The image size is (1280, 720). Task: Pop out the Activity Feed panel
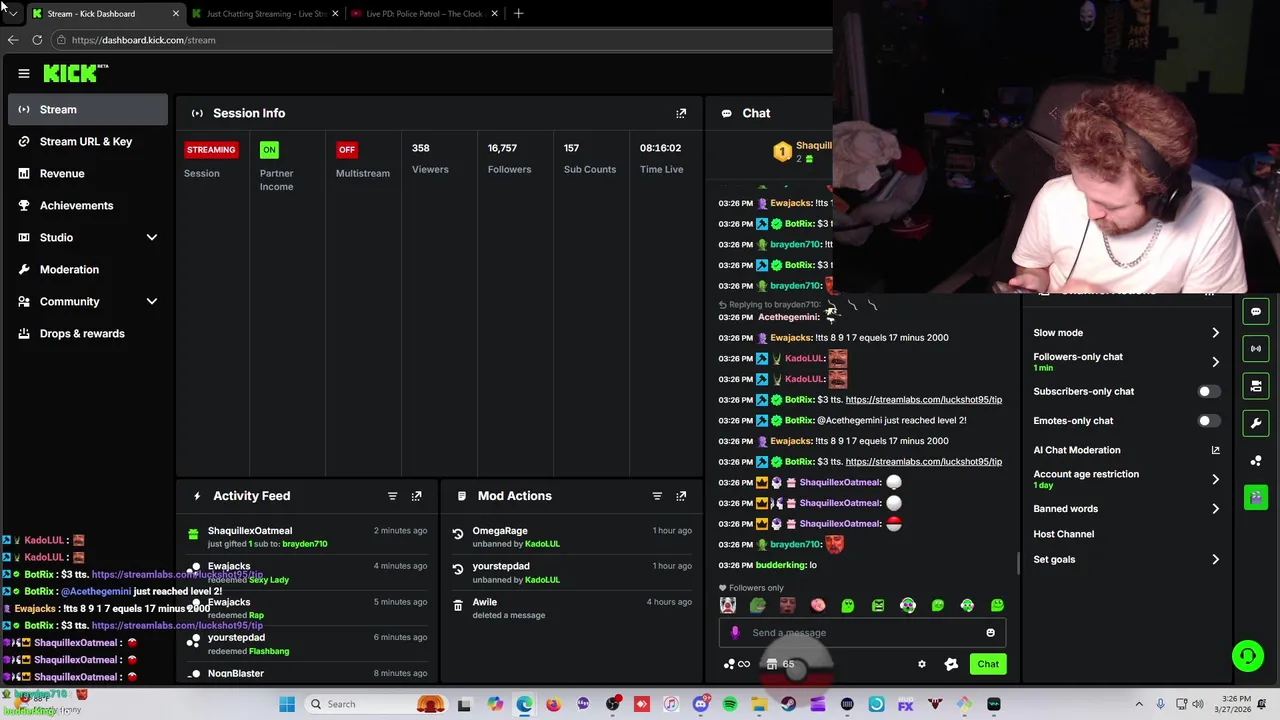[x=416, y=496]
